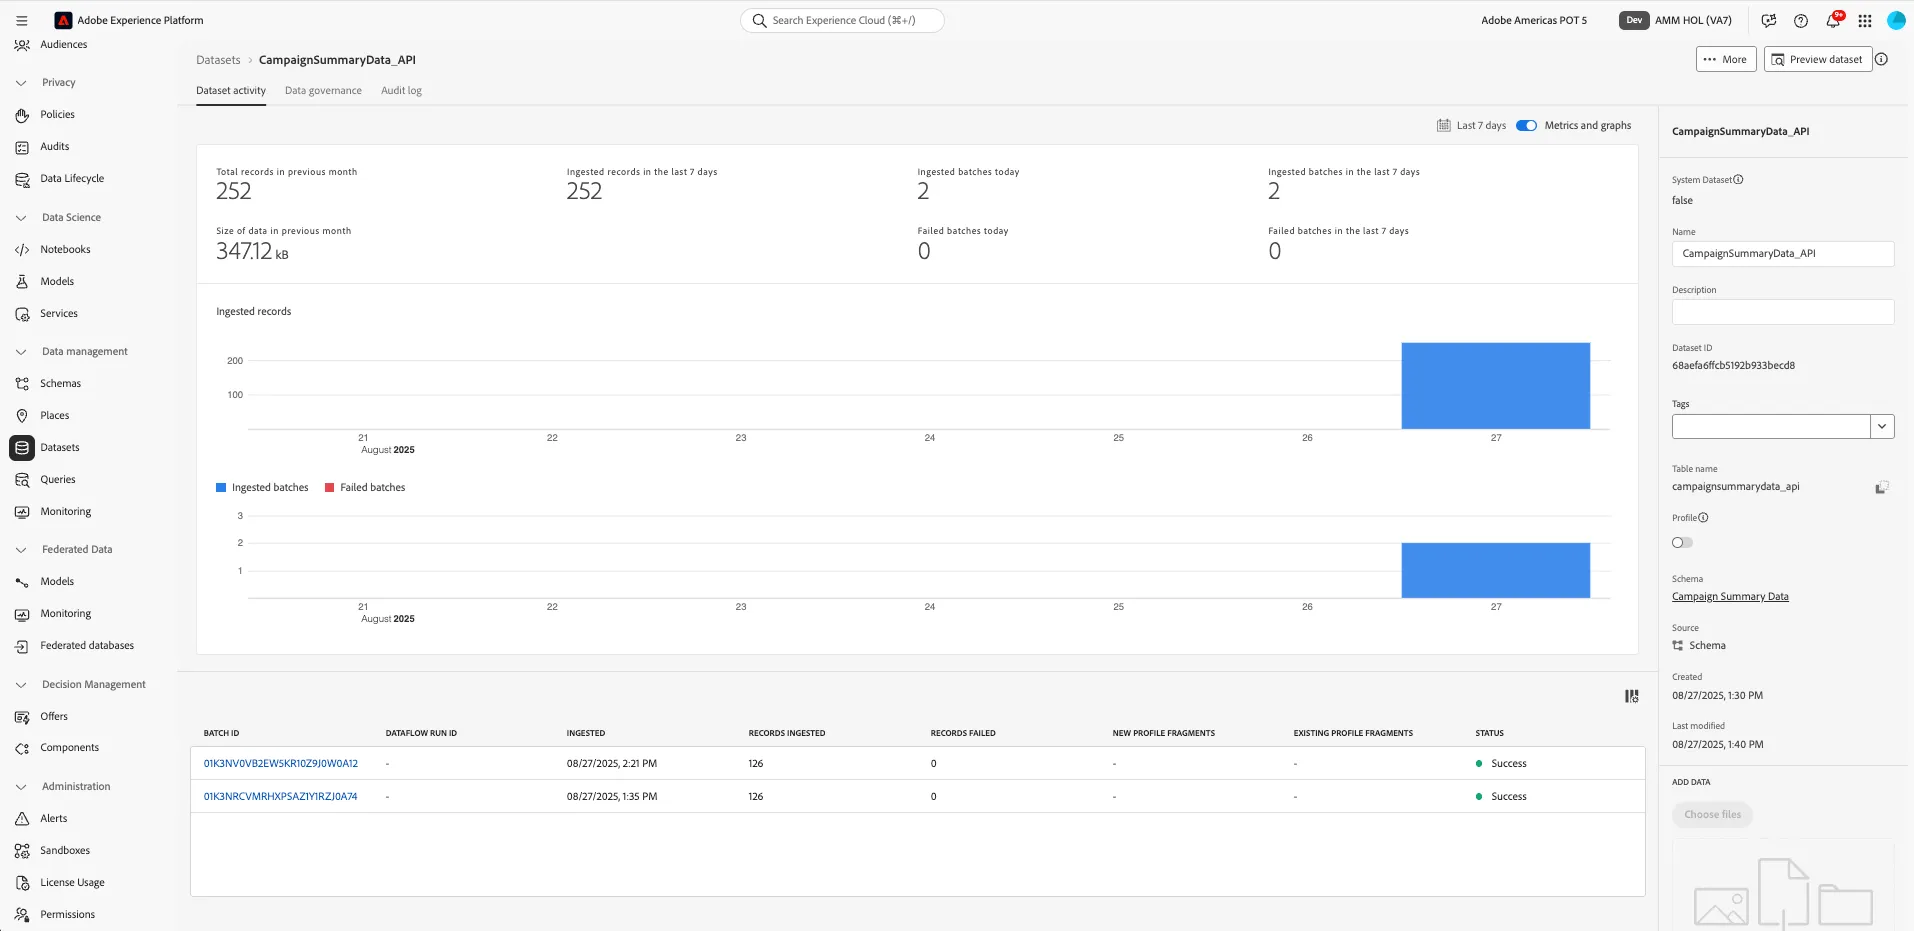Edit the dataset Name field
This screenshot has width=1914, height=931.
pos(1783,254)
